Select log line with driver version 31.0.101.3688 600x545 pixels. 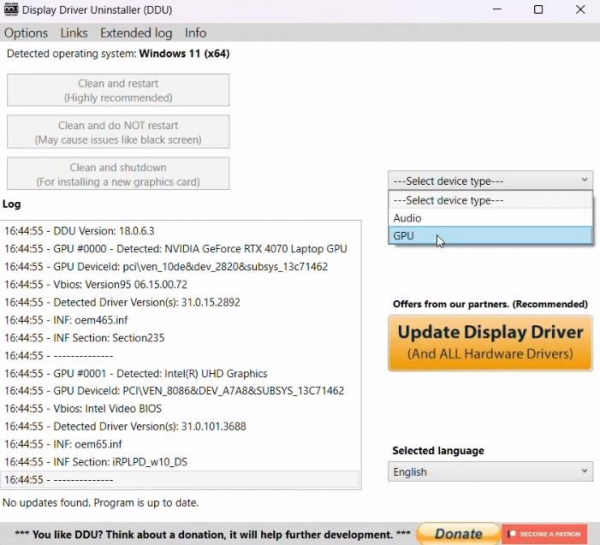tap(180, 426)
